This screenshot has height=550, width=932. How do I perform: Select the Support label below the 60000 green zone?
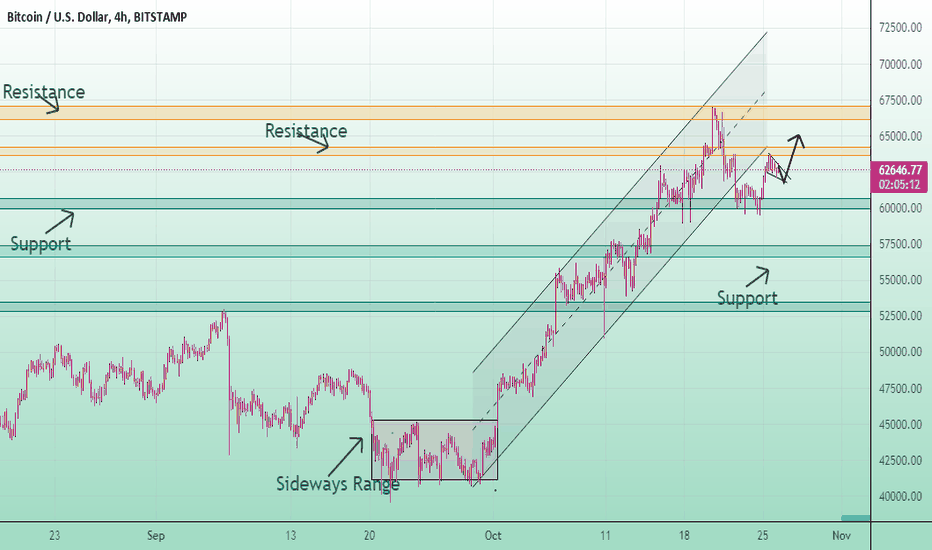[x=40, y=244]
